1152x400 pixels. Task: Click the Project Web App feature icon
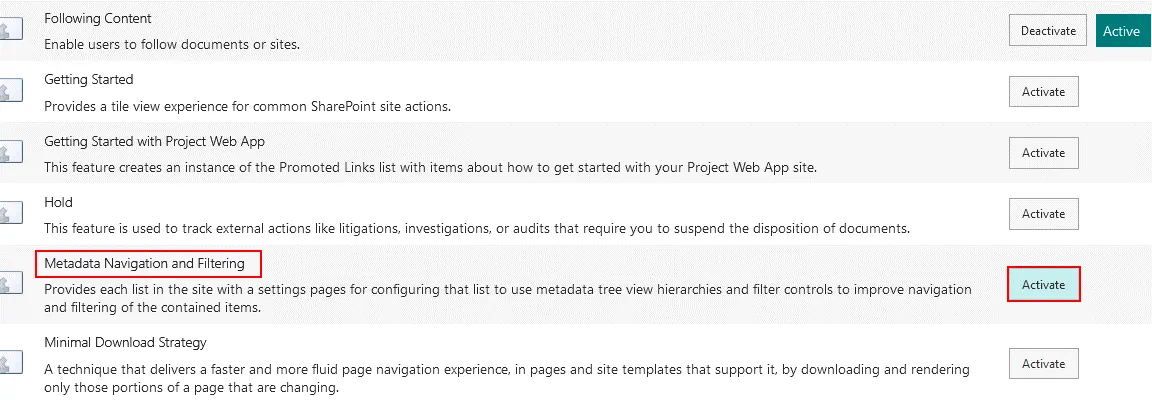click(x=10, y=153)
